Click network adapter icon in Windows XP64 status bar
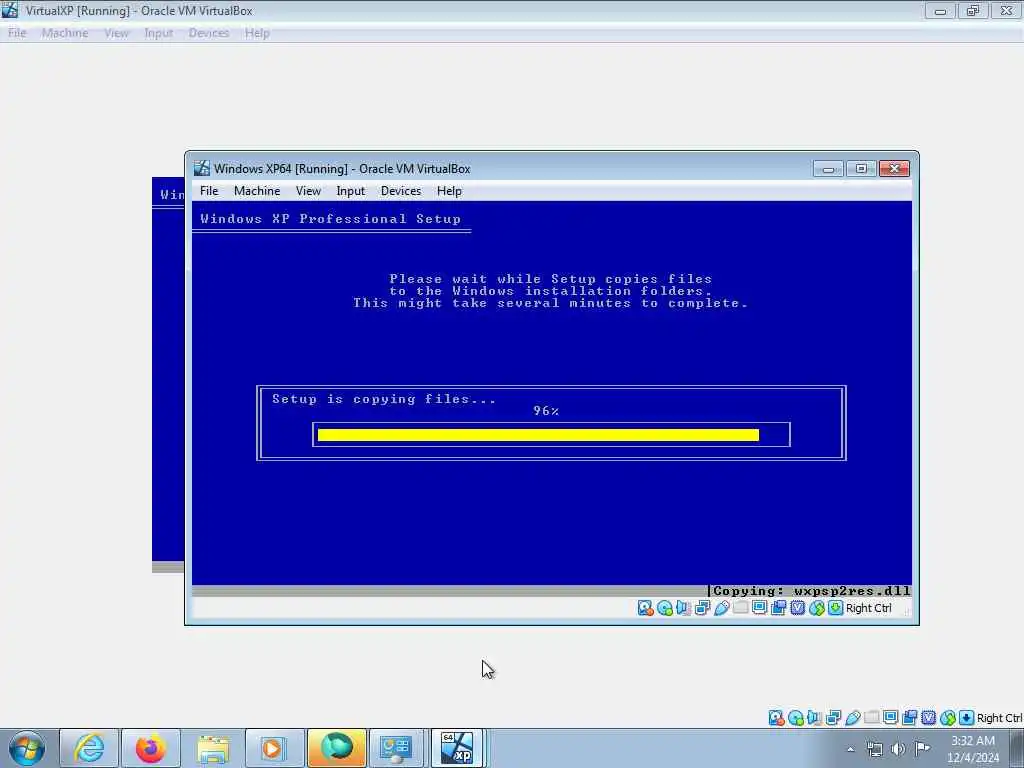1024x768 pixels. [703, 608]
